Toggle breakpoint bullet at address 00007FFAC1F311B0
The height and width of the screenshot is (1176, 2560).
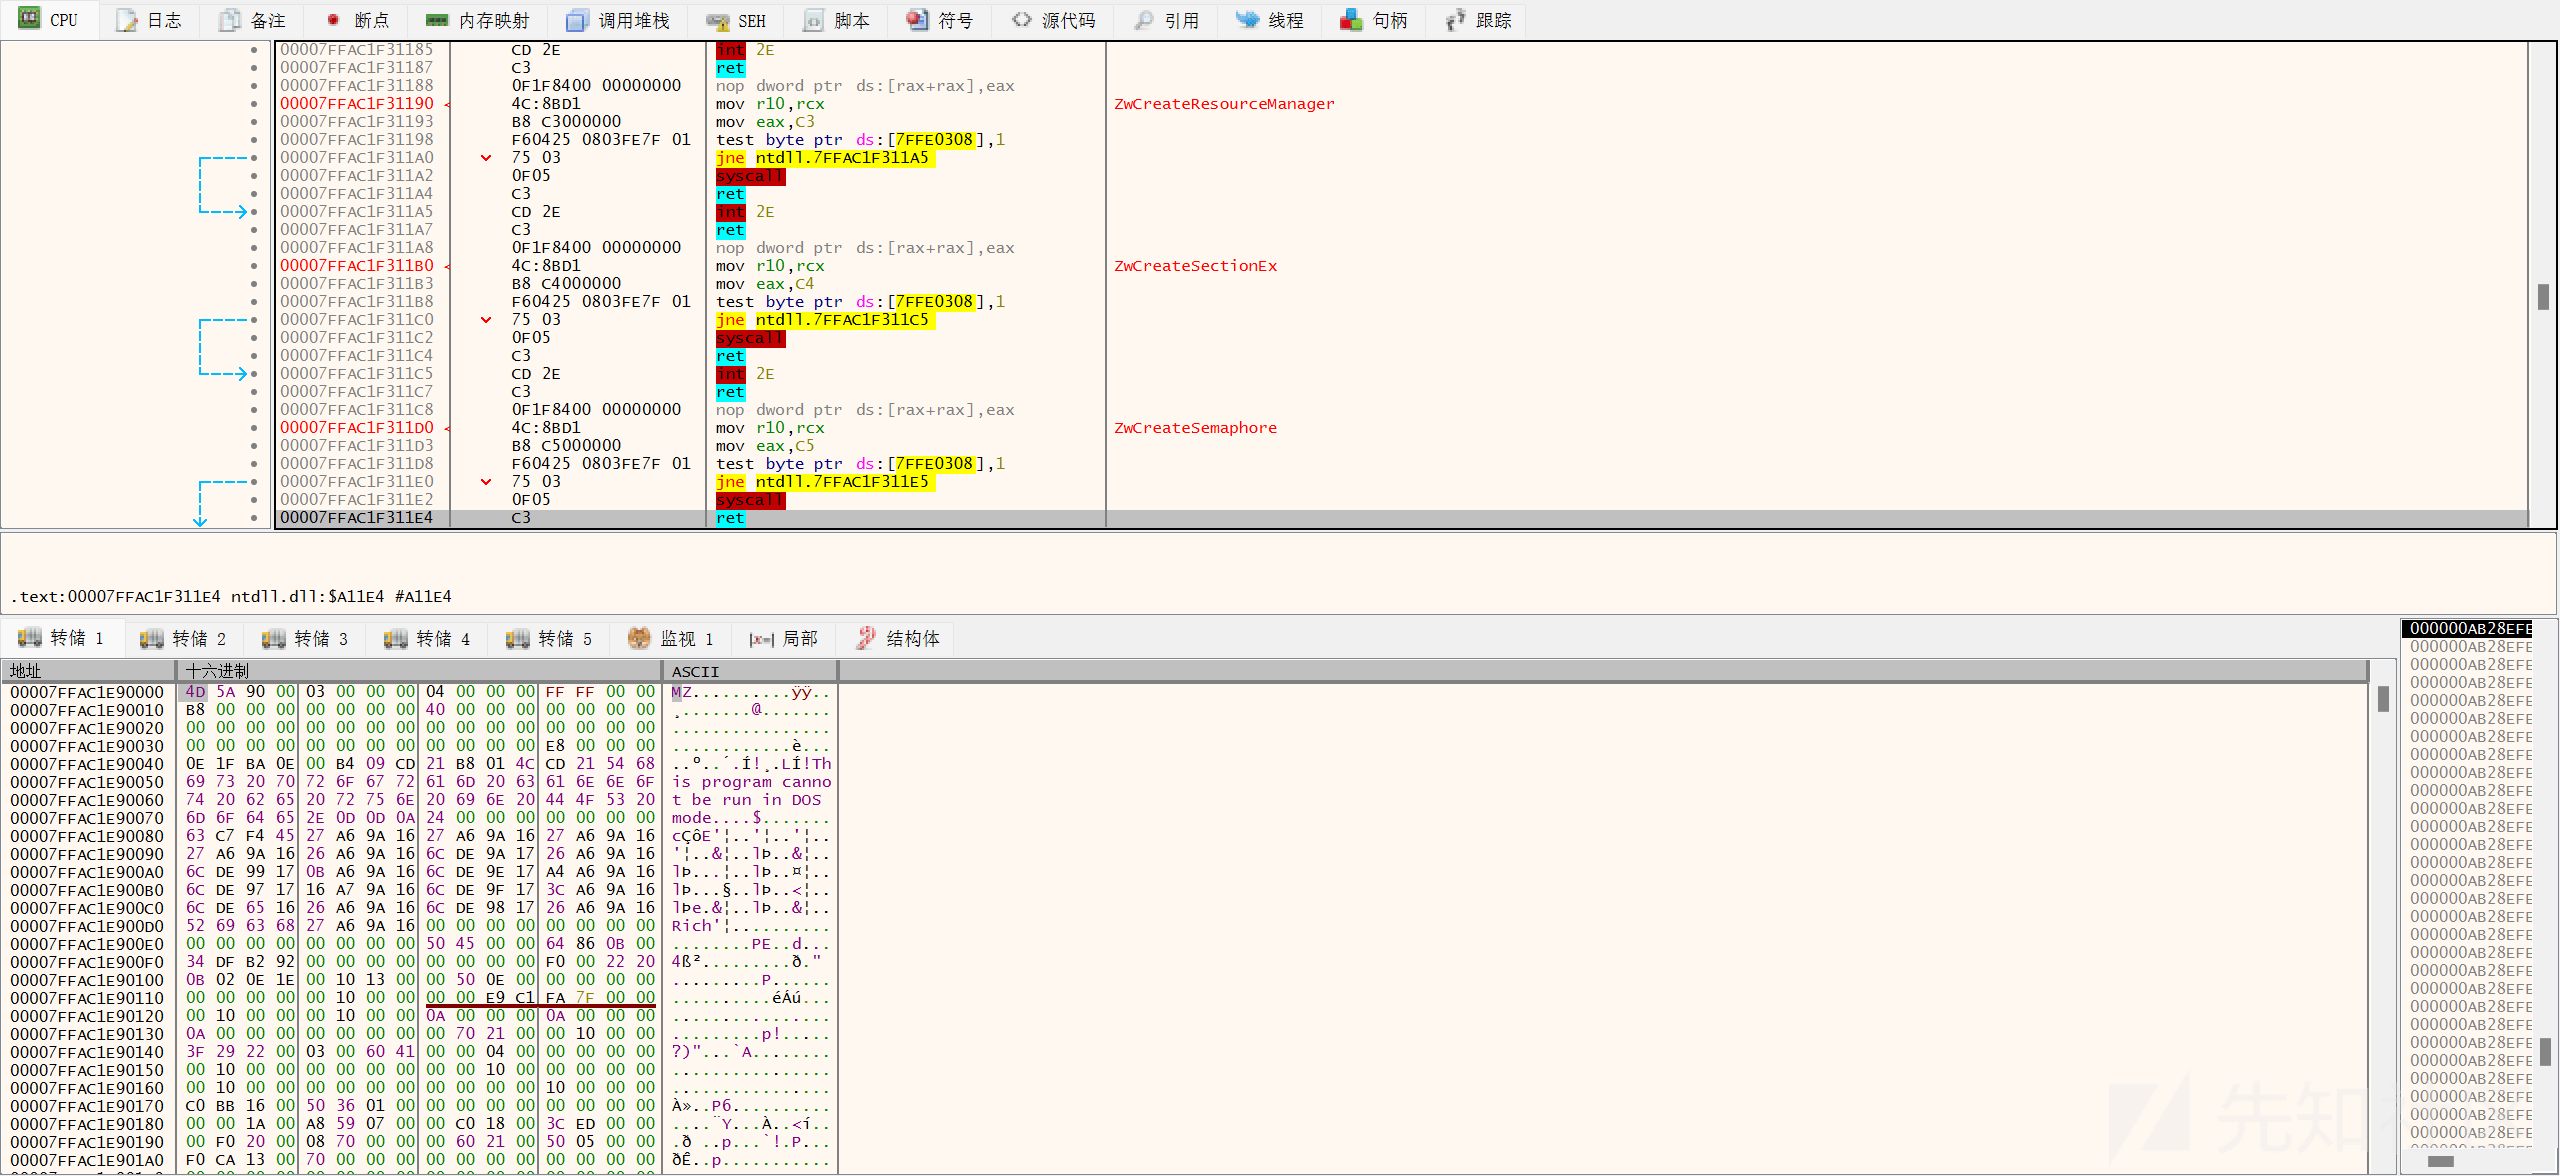(x=254, y=266)
